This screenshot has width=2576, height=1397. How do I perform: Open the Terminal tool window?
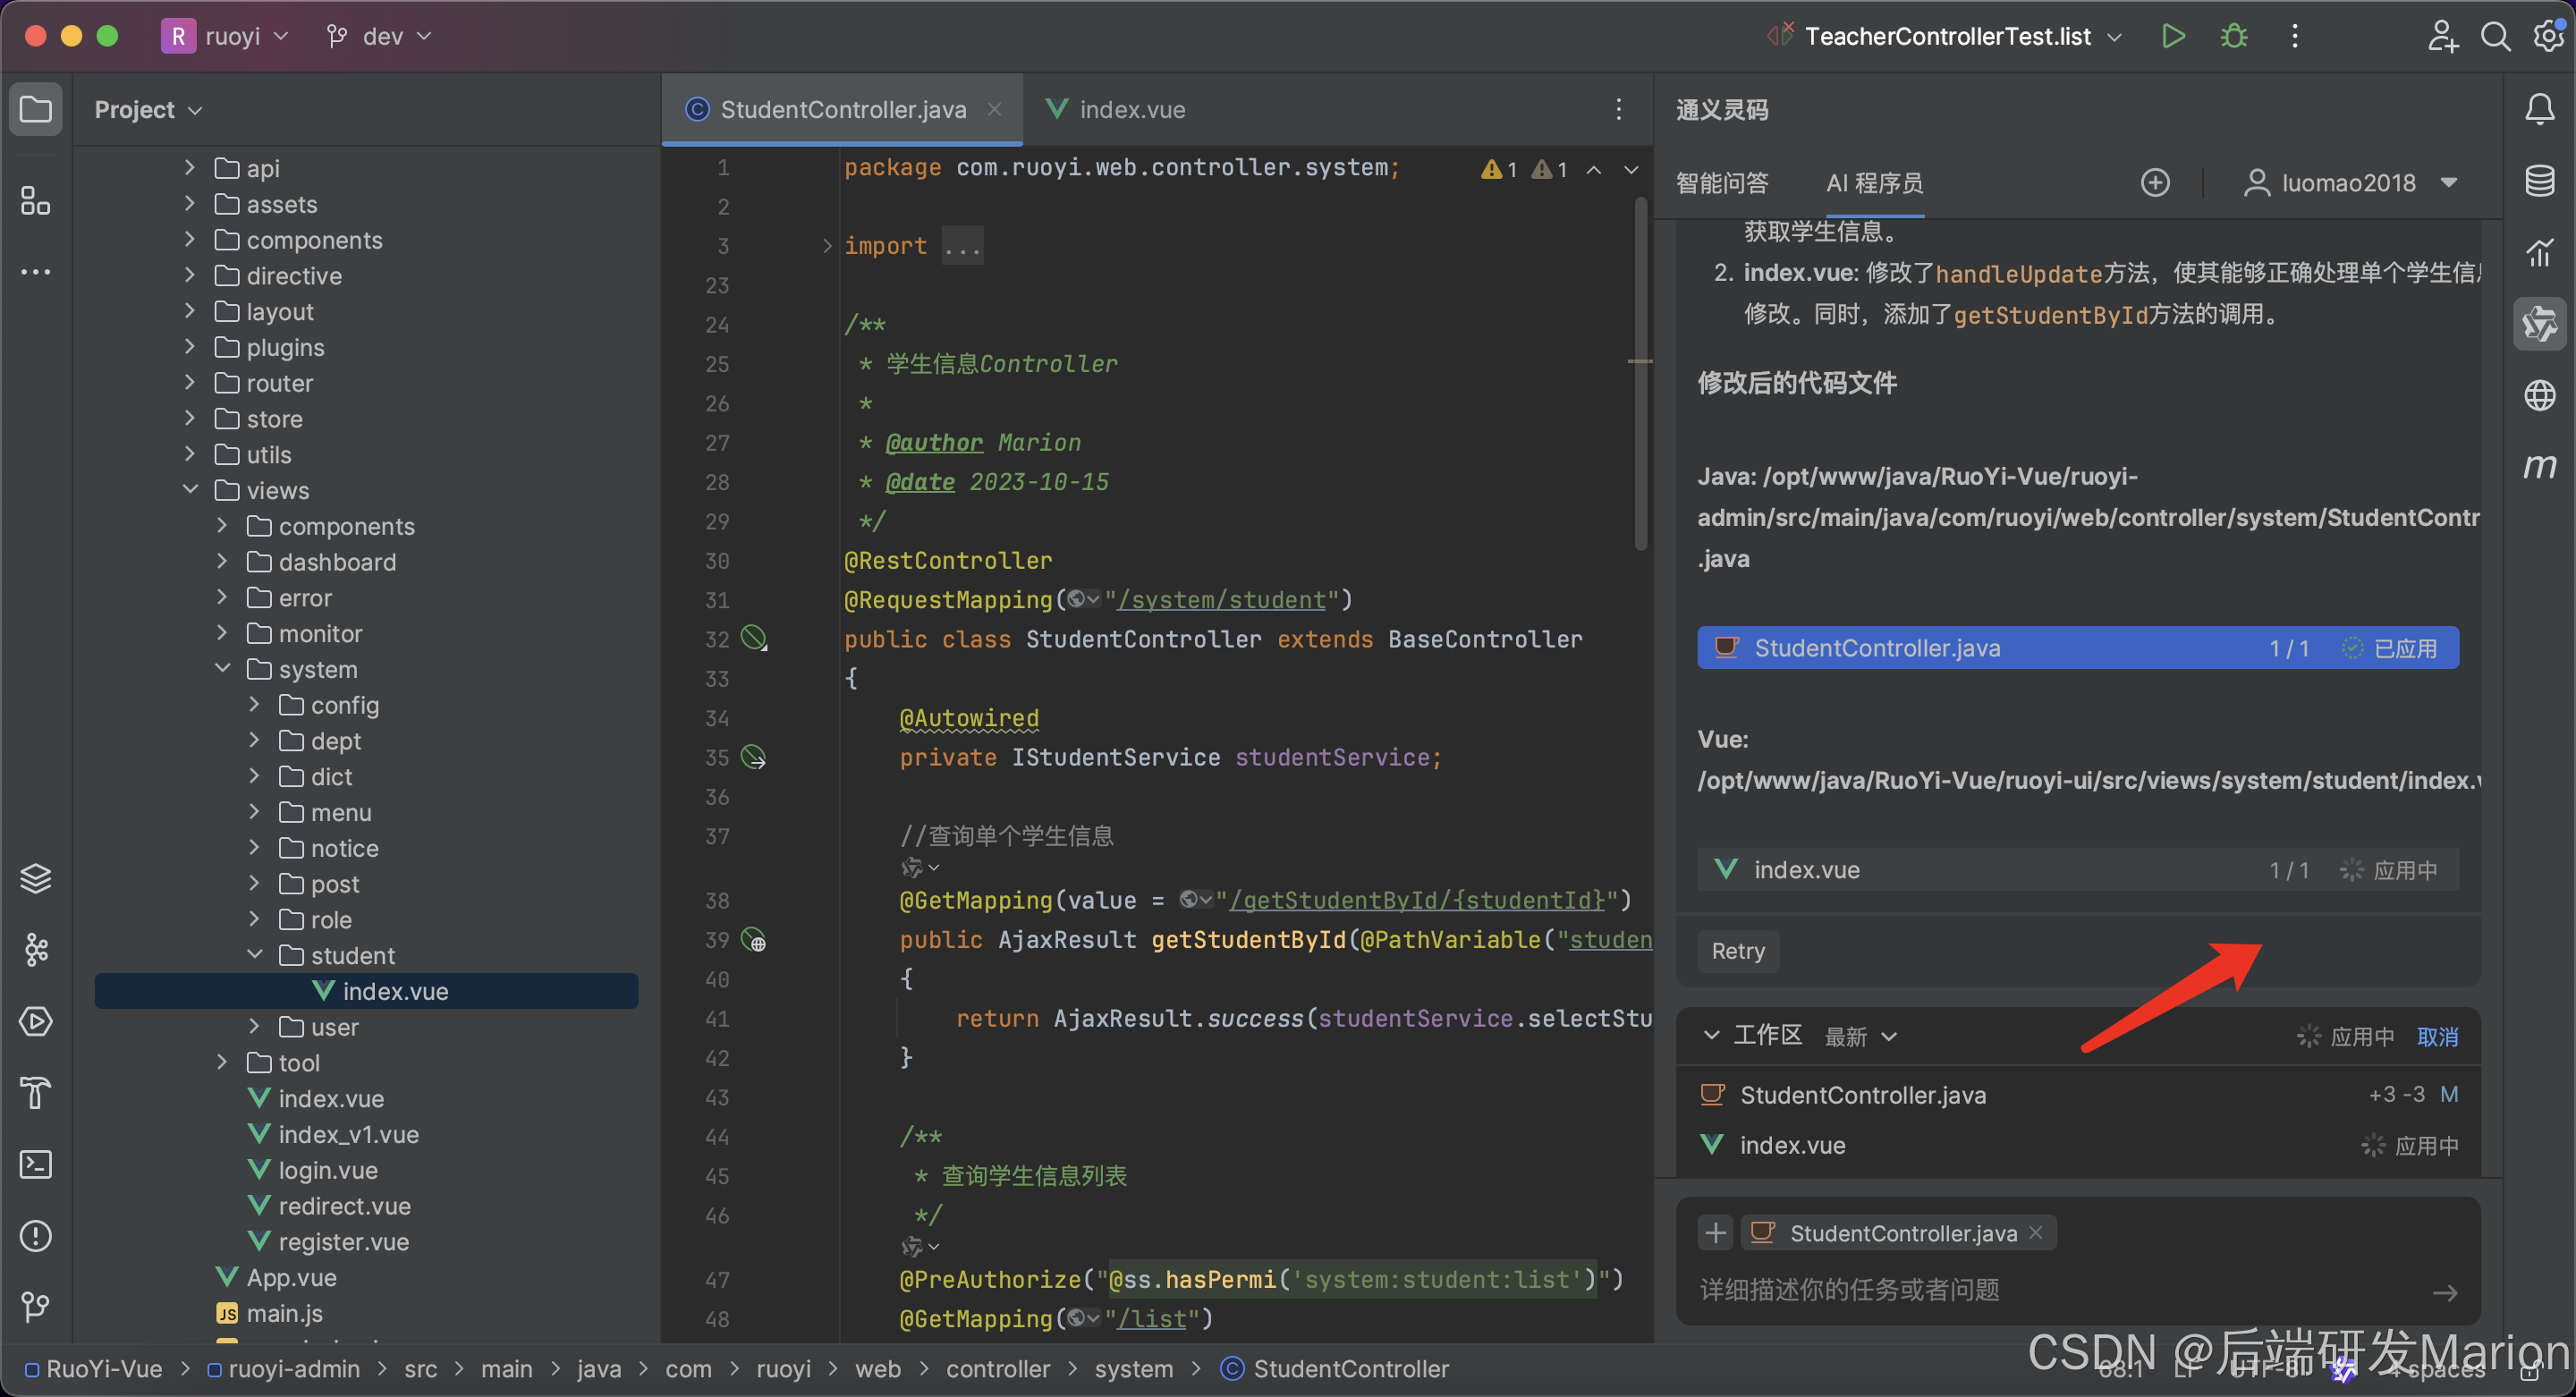click(x=36, y=1164)
